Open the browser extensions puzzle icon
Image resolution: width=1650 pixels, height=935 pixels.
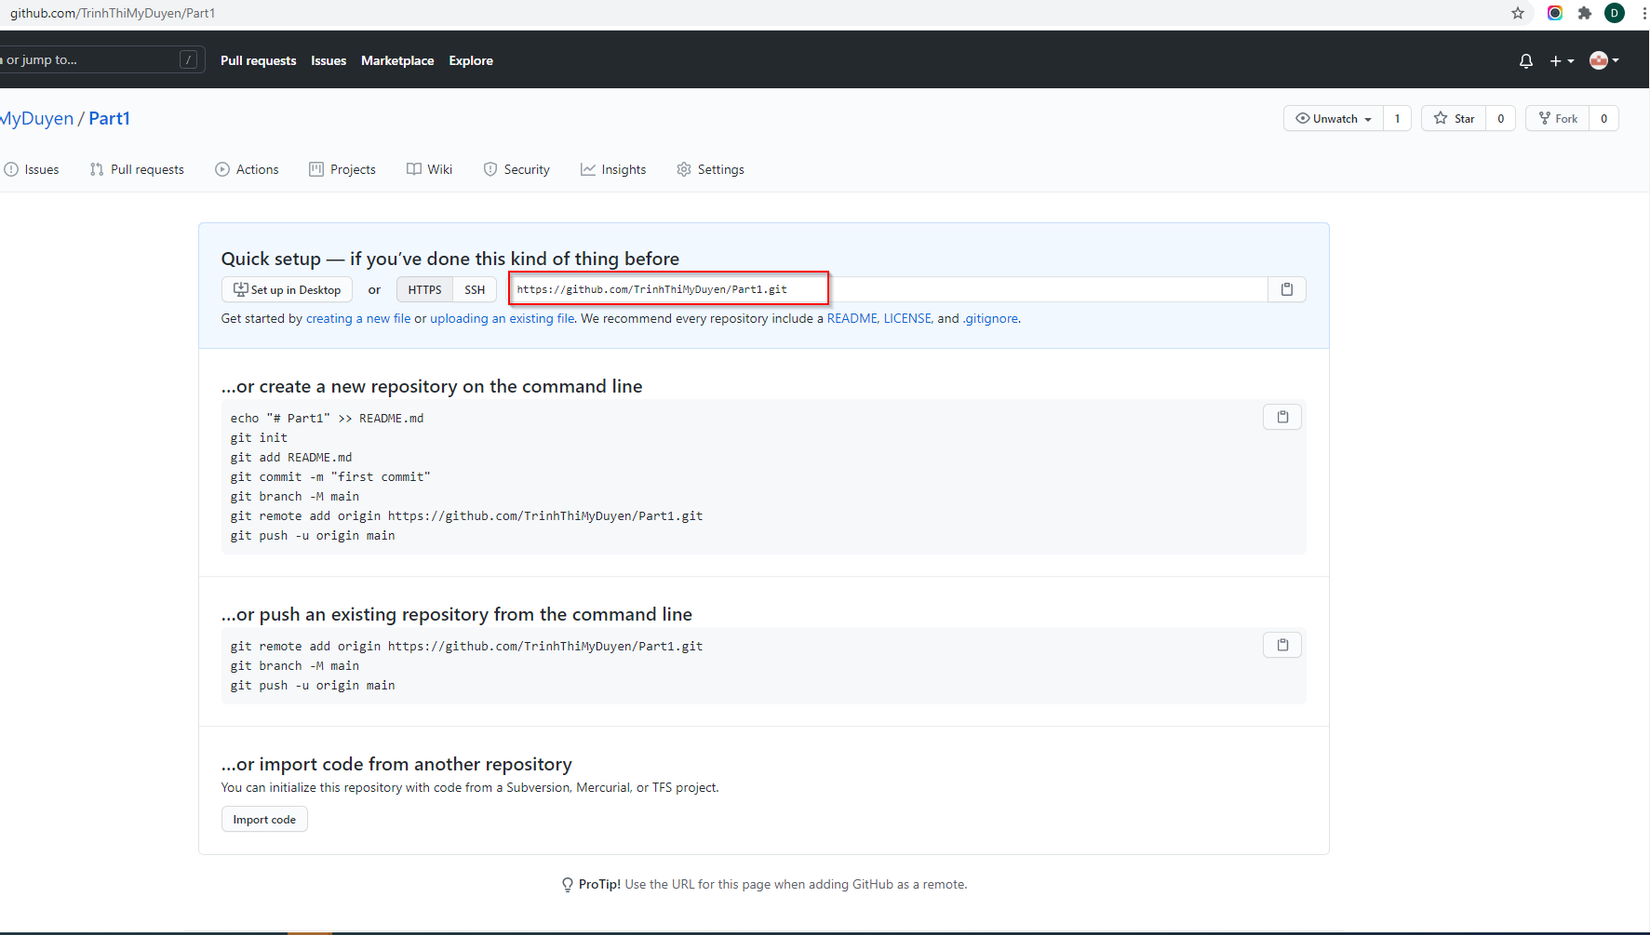coord(1584,13)
